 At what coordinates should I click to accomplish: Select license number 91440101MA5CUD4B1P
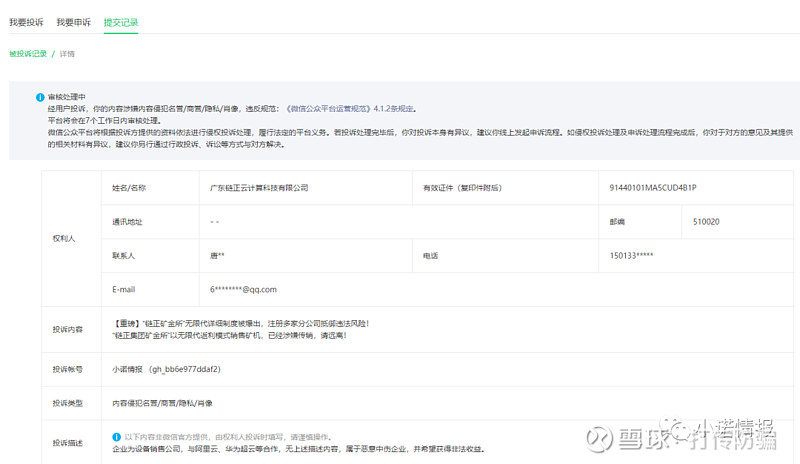coord(653,188)
